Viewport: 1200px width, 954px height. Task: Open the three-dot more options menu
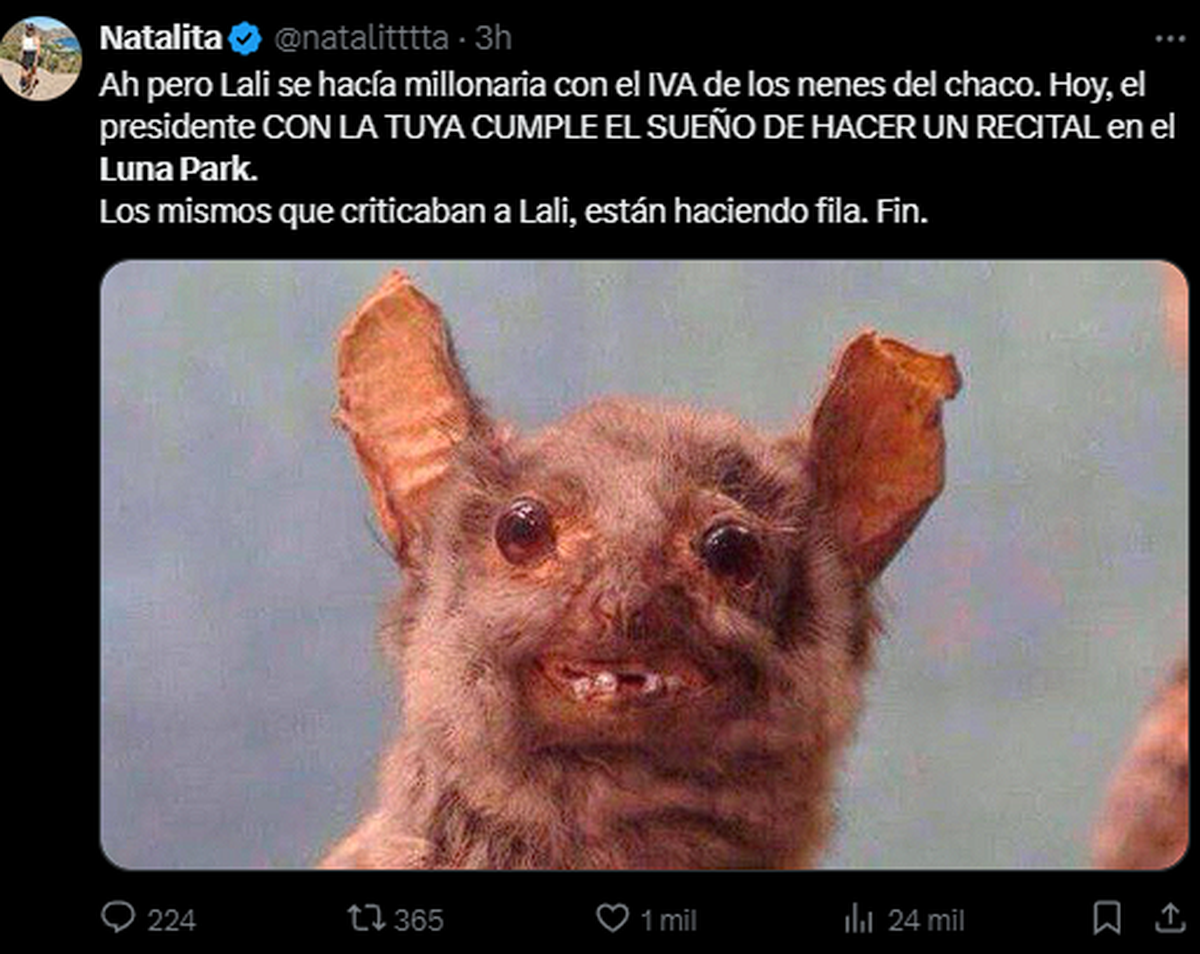point(1170,38)
